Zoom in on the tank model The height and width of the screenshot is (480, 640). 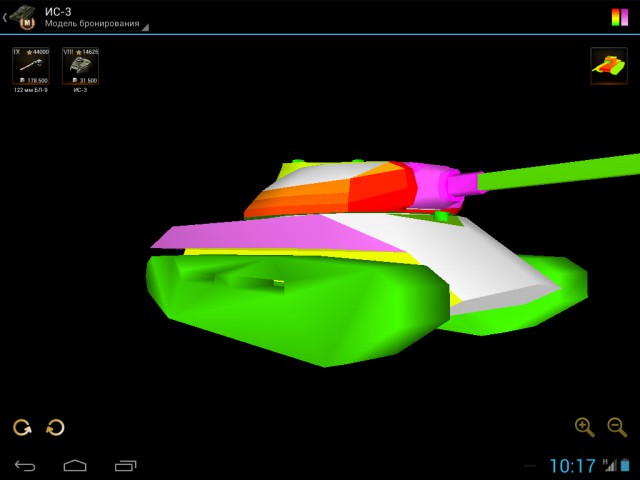click(x=584, y=427)
